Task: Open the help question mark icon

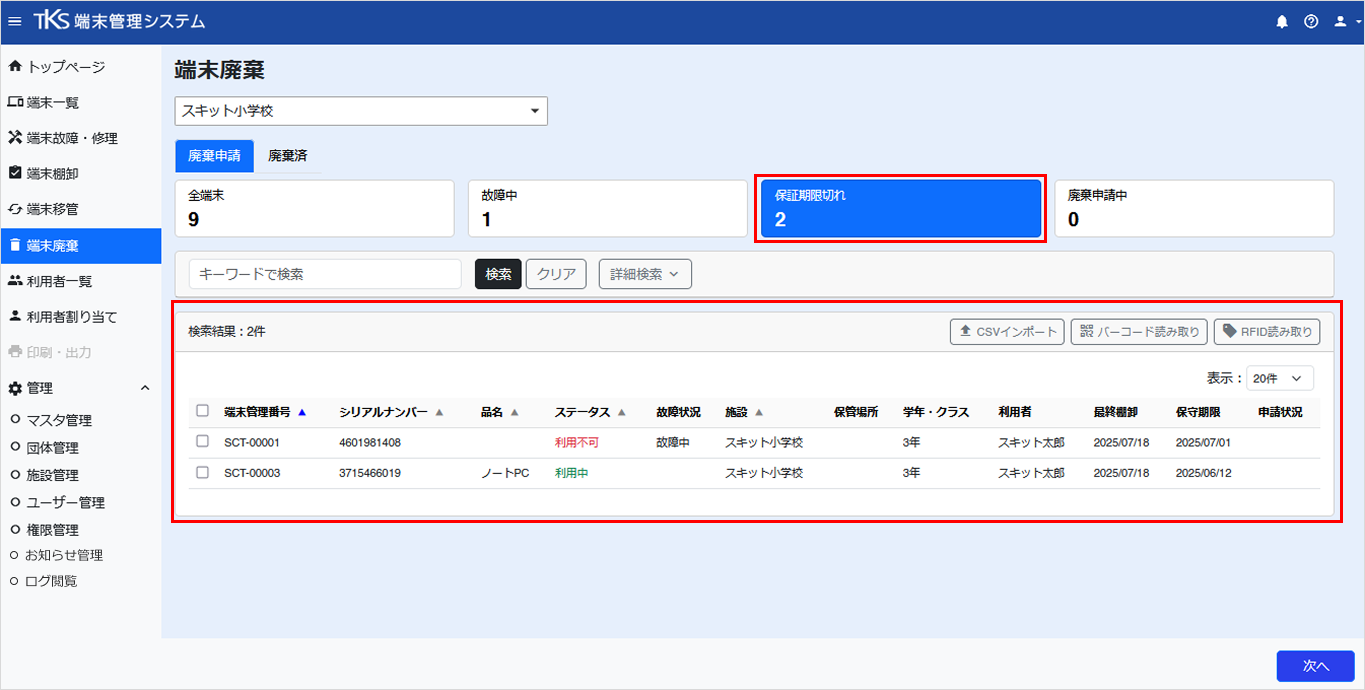Action: point(1311,21)
